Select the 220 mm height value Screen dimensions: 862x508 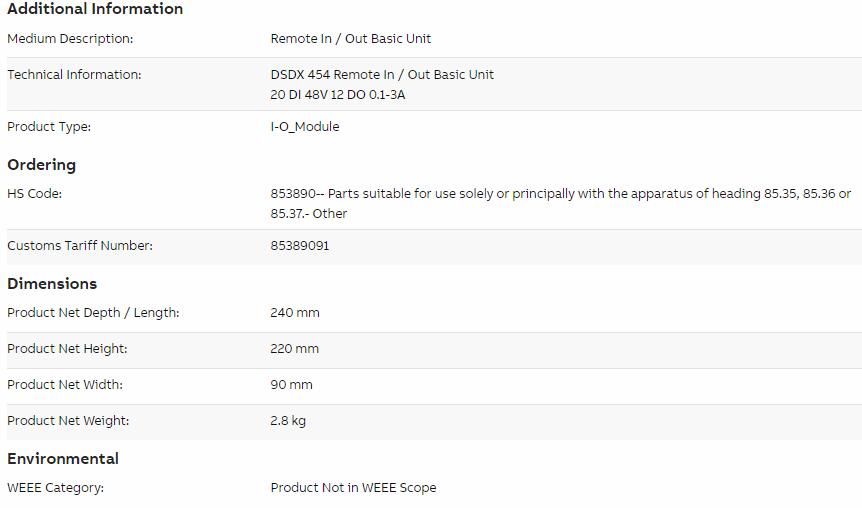295,349
